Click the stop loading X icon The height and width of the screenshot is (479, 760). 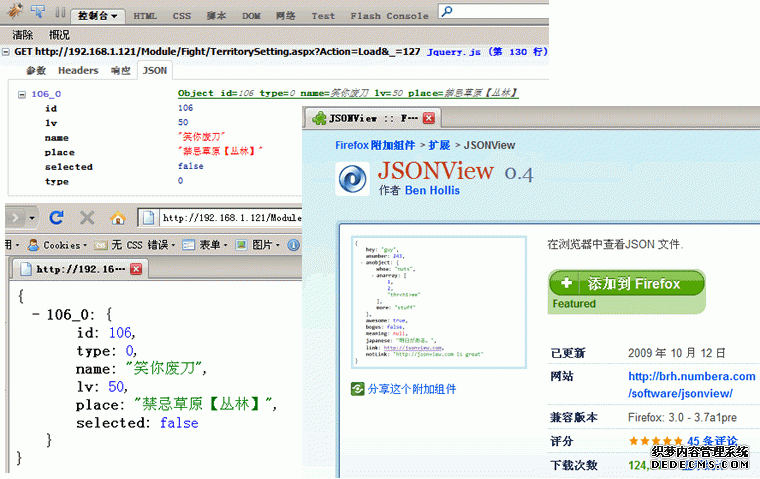pos(87,217)
